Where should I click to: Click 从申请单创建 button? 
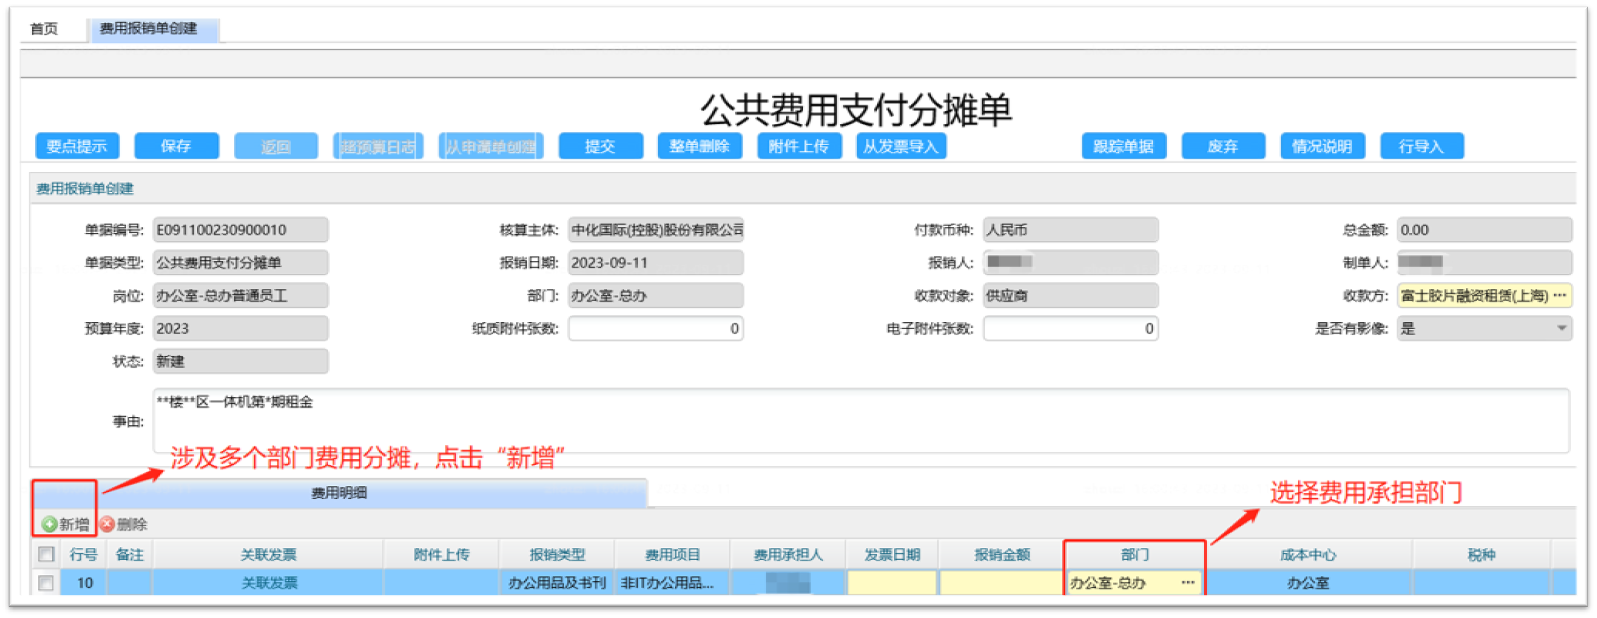coord(491,146)
